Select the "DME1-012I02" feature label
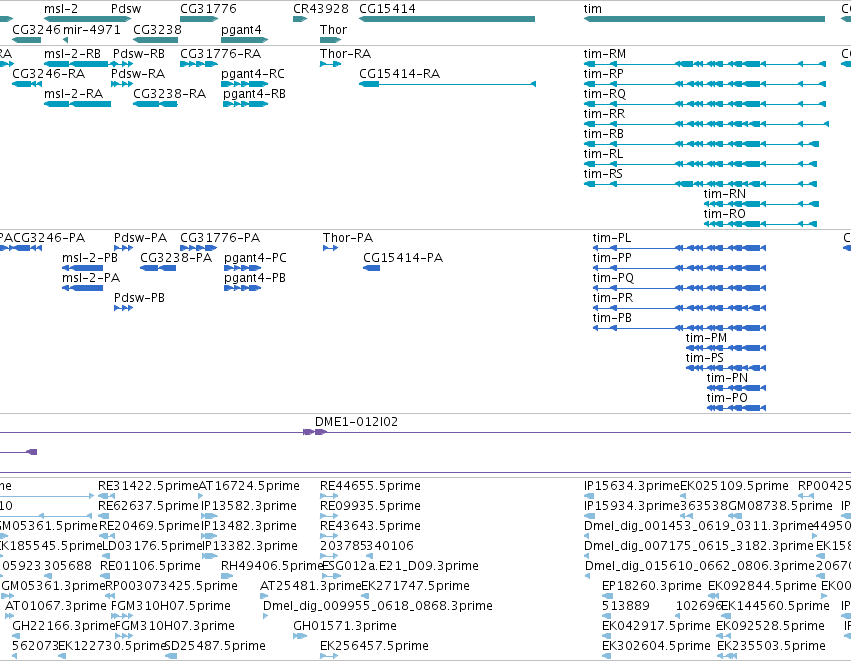851x661 pixels. 356,422
